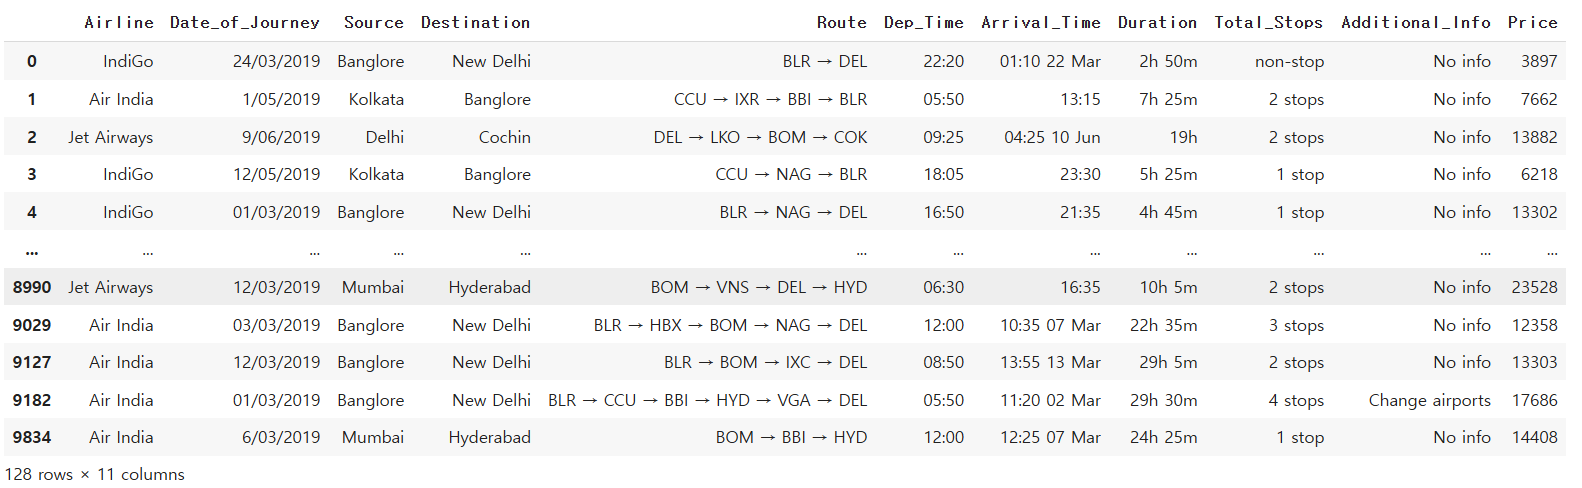Click the 128 rows × 11 columns summary

95,474
